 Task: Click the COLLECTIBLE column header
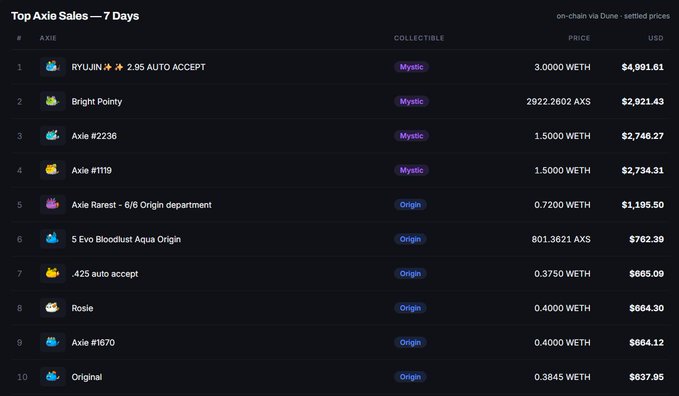click(419, 38)
